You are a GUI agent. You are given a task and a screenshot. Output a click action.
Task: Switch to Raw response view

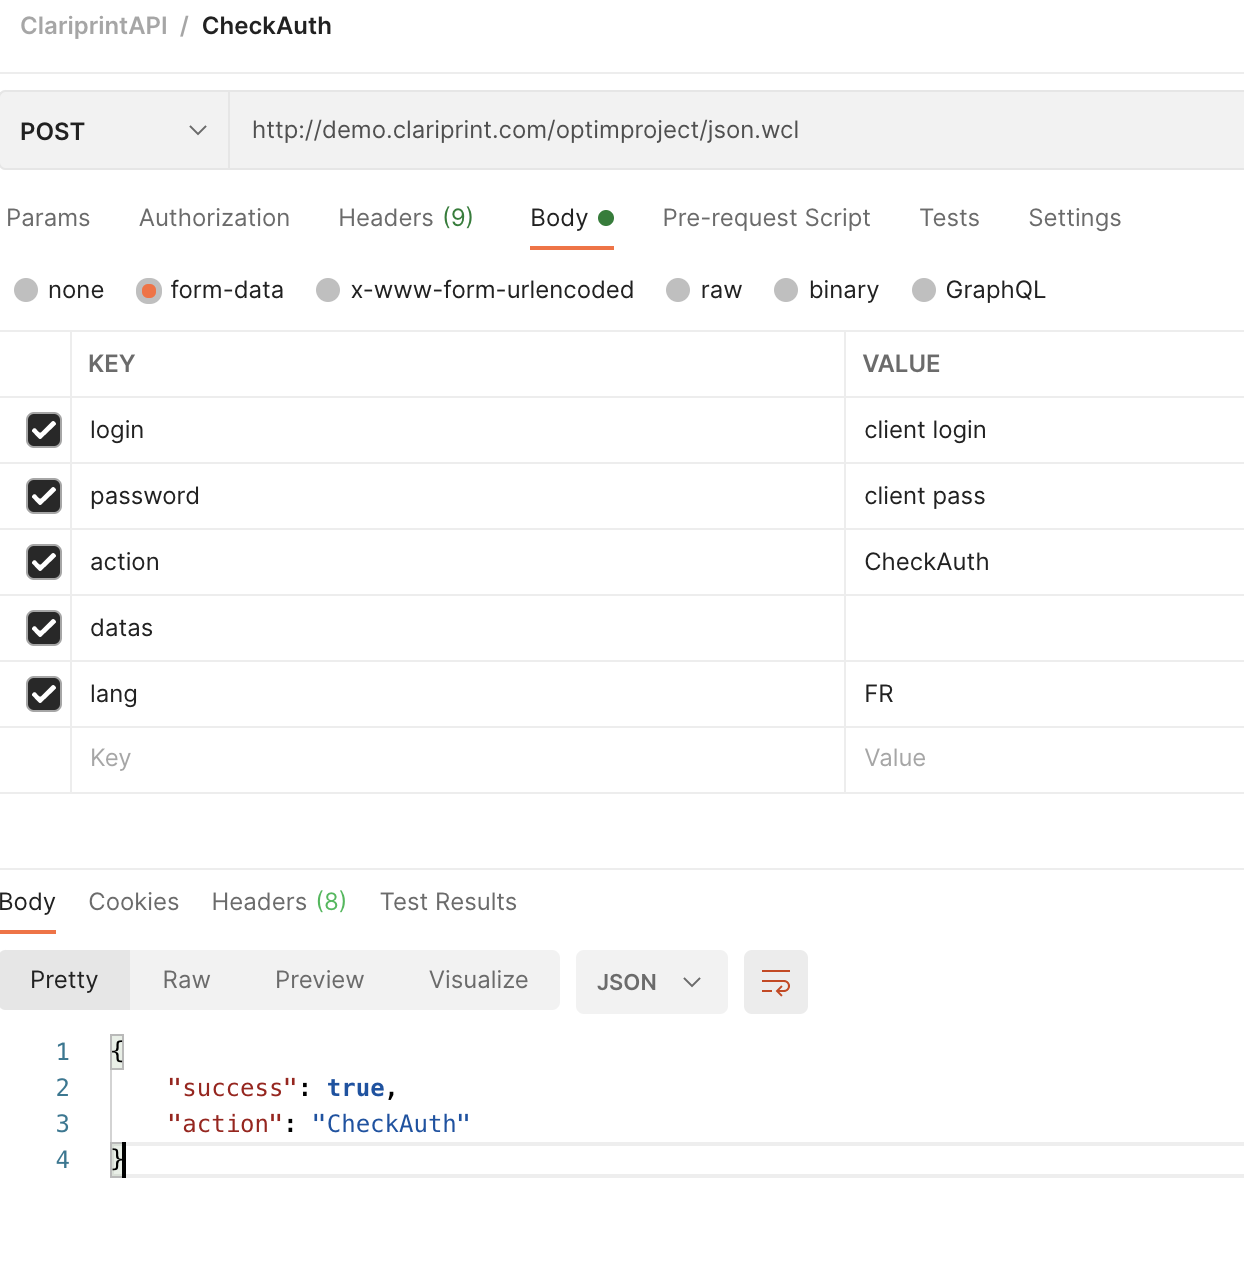coord(186,980)
